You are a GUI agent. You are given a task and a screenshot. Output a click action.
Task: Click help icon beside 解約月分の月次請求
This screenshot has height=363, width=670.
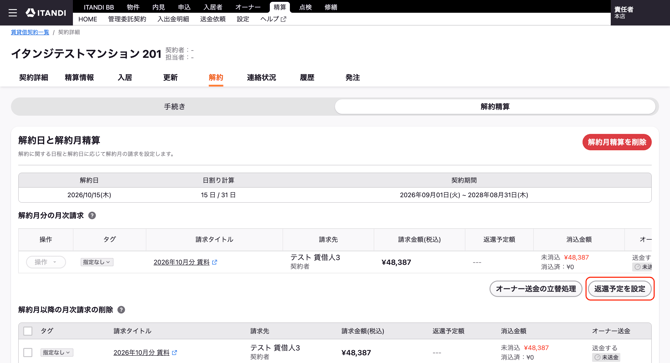pyautogui.click(x=92, y=216)
